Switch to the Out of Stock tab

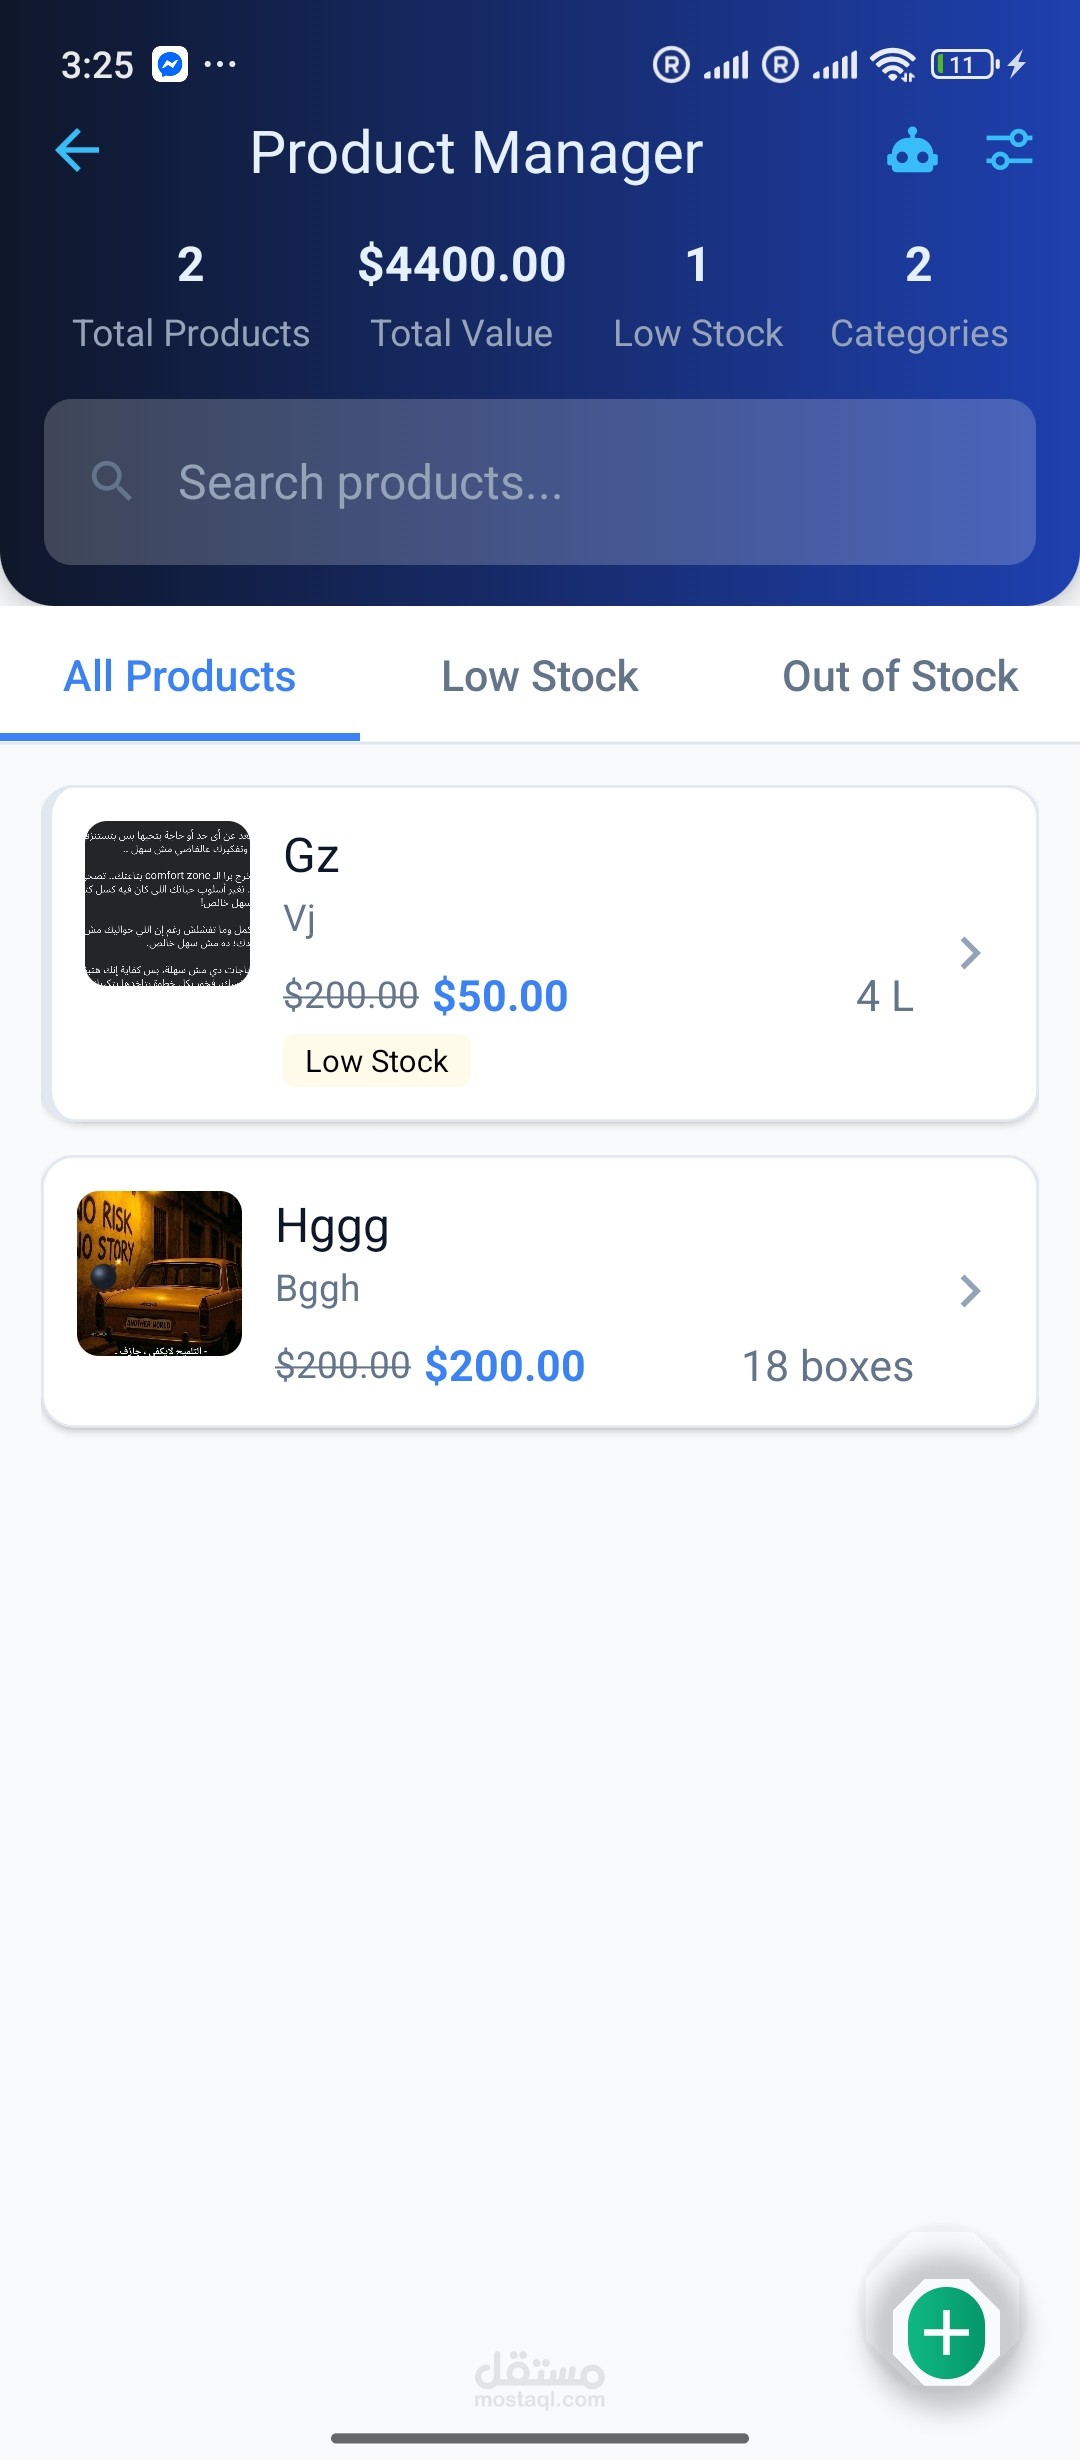pos(900,677)
